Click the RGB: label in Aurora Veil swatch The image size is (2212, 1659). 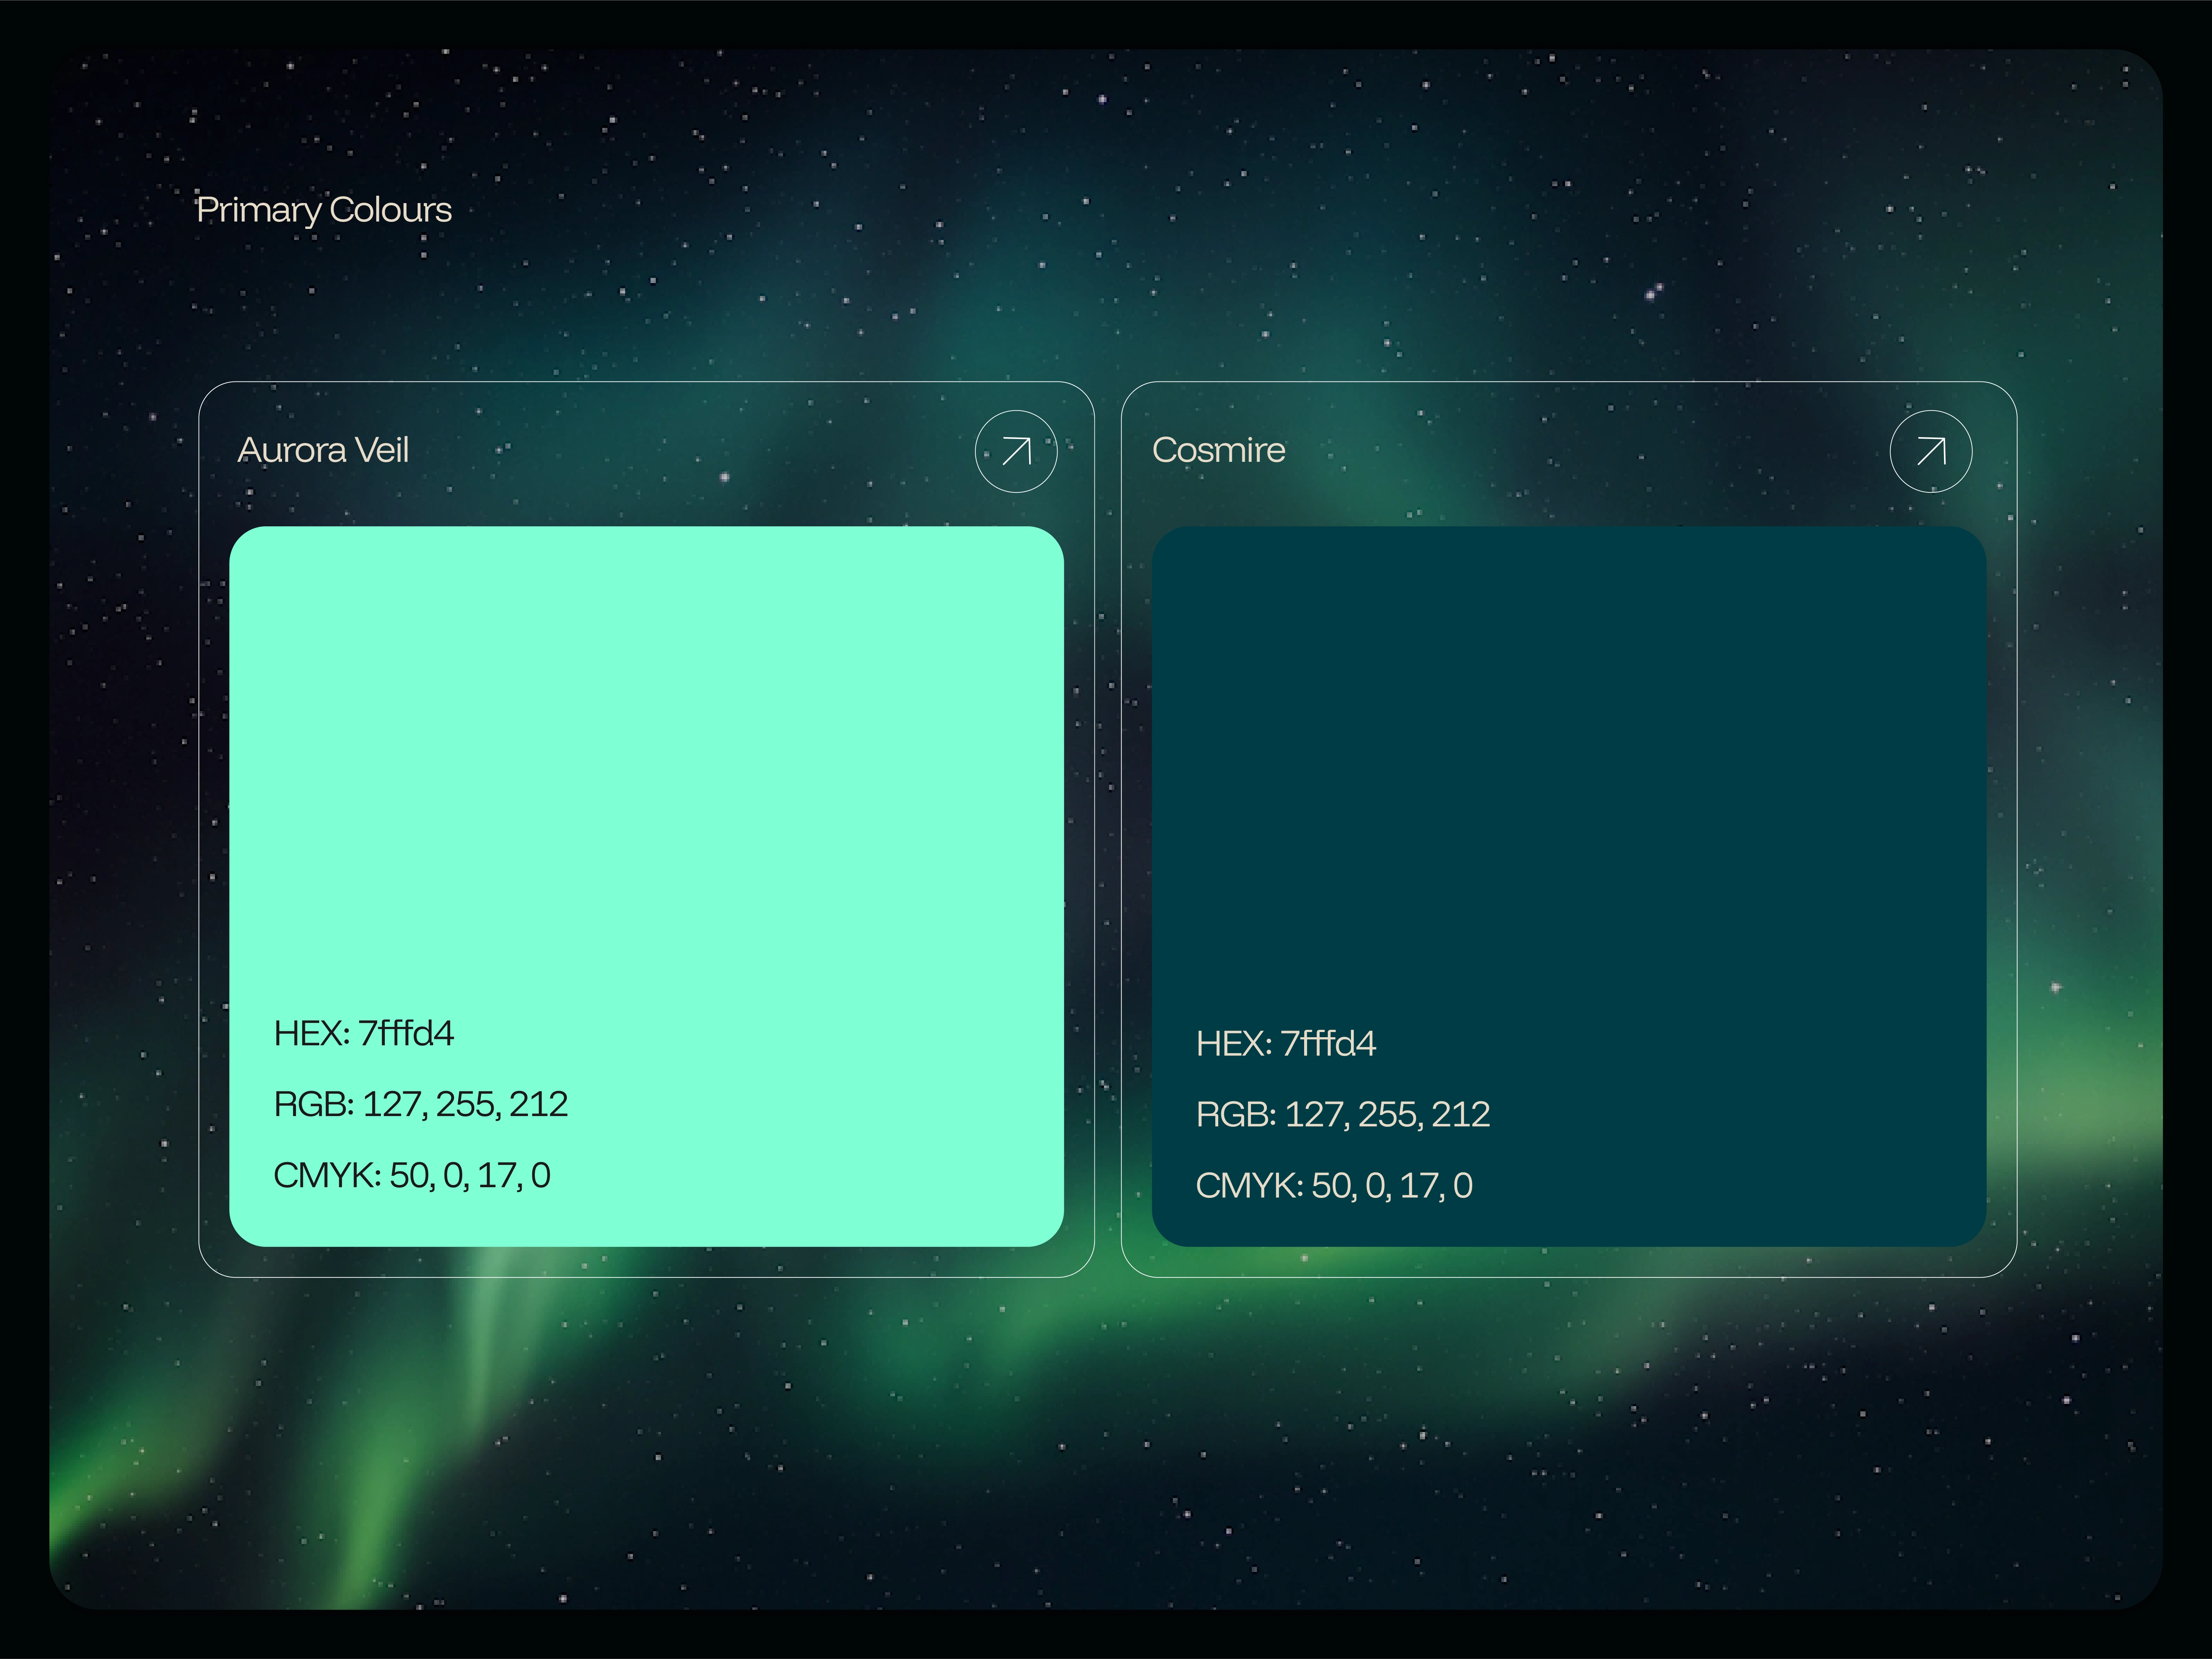(x=313, y=1104)
